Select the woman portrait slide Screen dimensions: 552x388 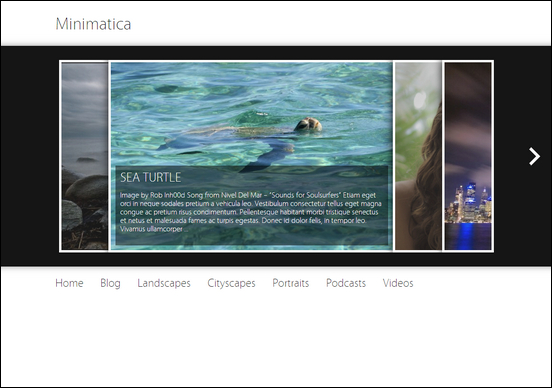418,156
